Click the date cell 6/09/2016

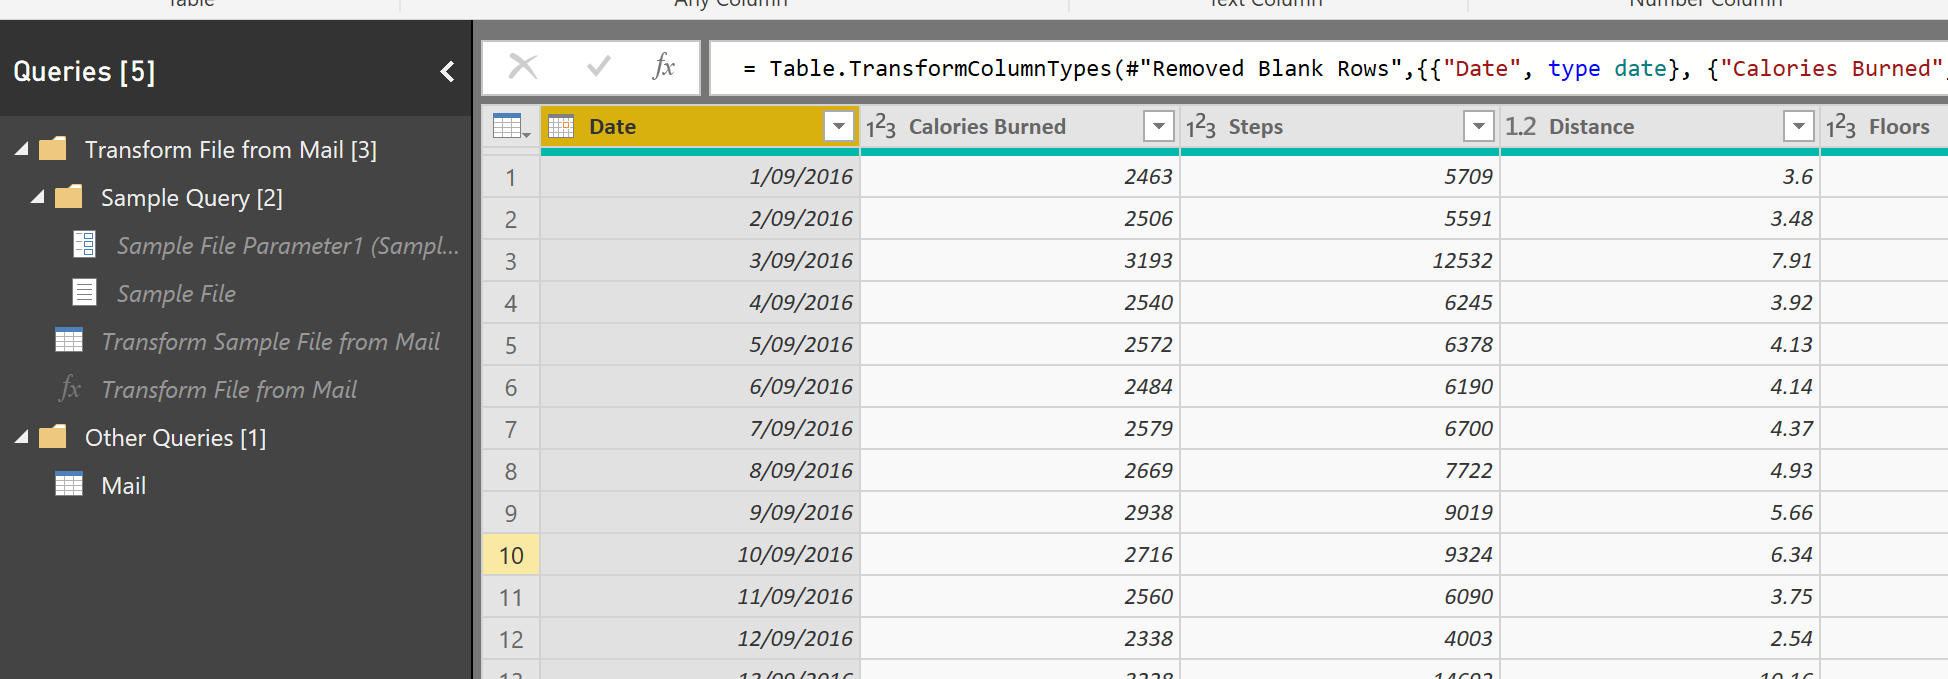click(x=700, y=387)
